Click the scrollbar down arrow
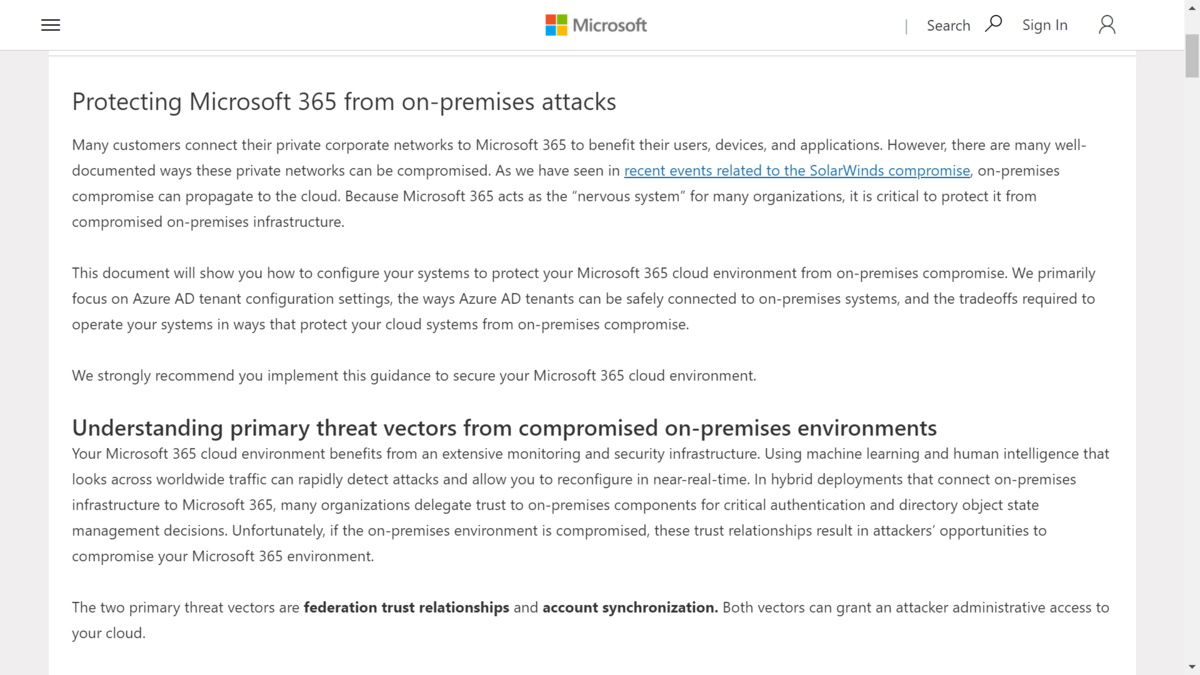 point(1192,667)
